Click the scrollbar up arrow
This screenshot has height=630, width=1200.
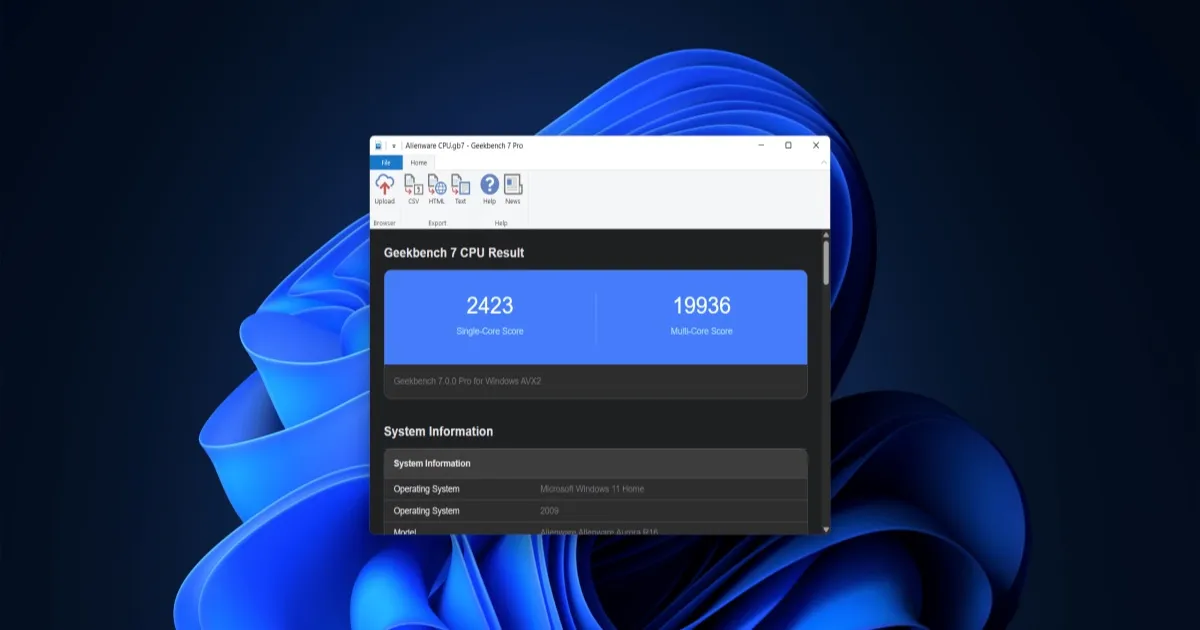pos(826,236)
